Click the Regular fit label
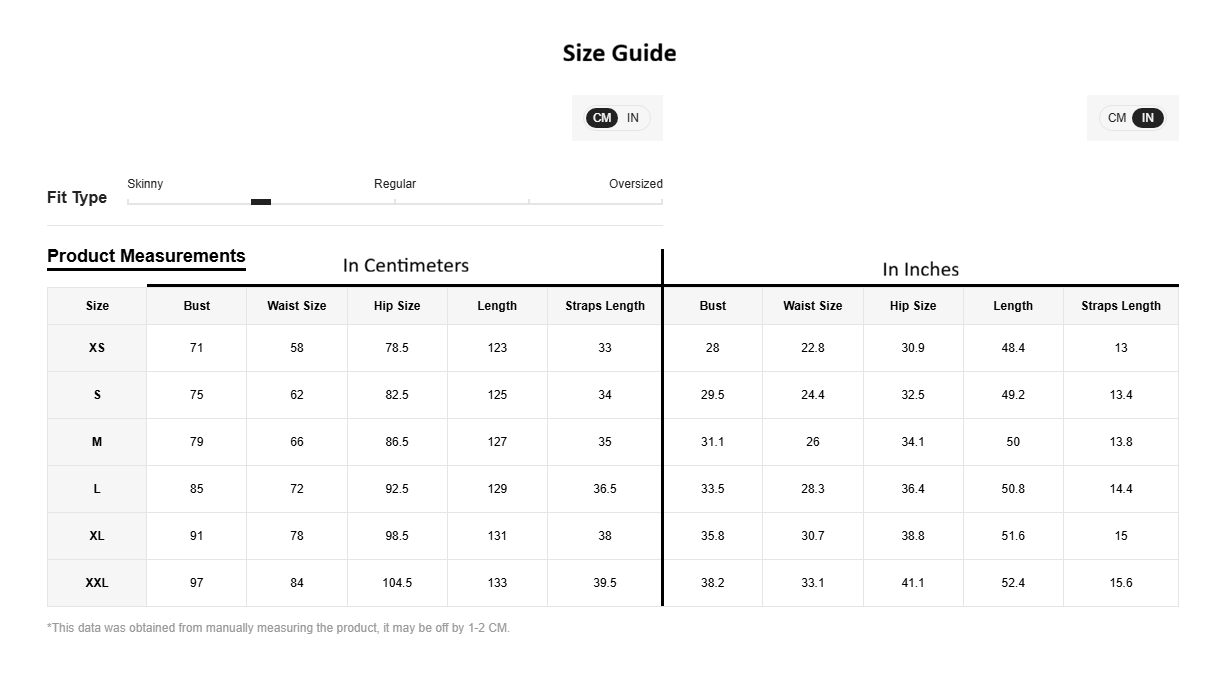This screenshot has height=700, width=1231. [395, 184]
